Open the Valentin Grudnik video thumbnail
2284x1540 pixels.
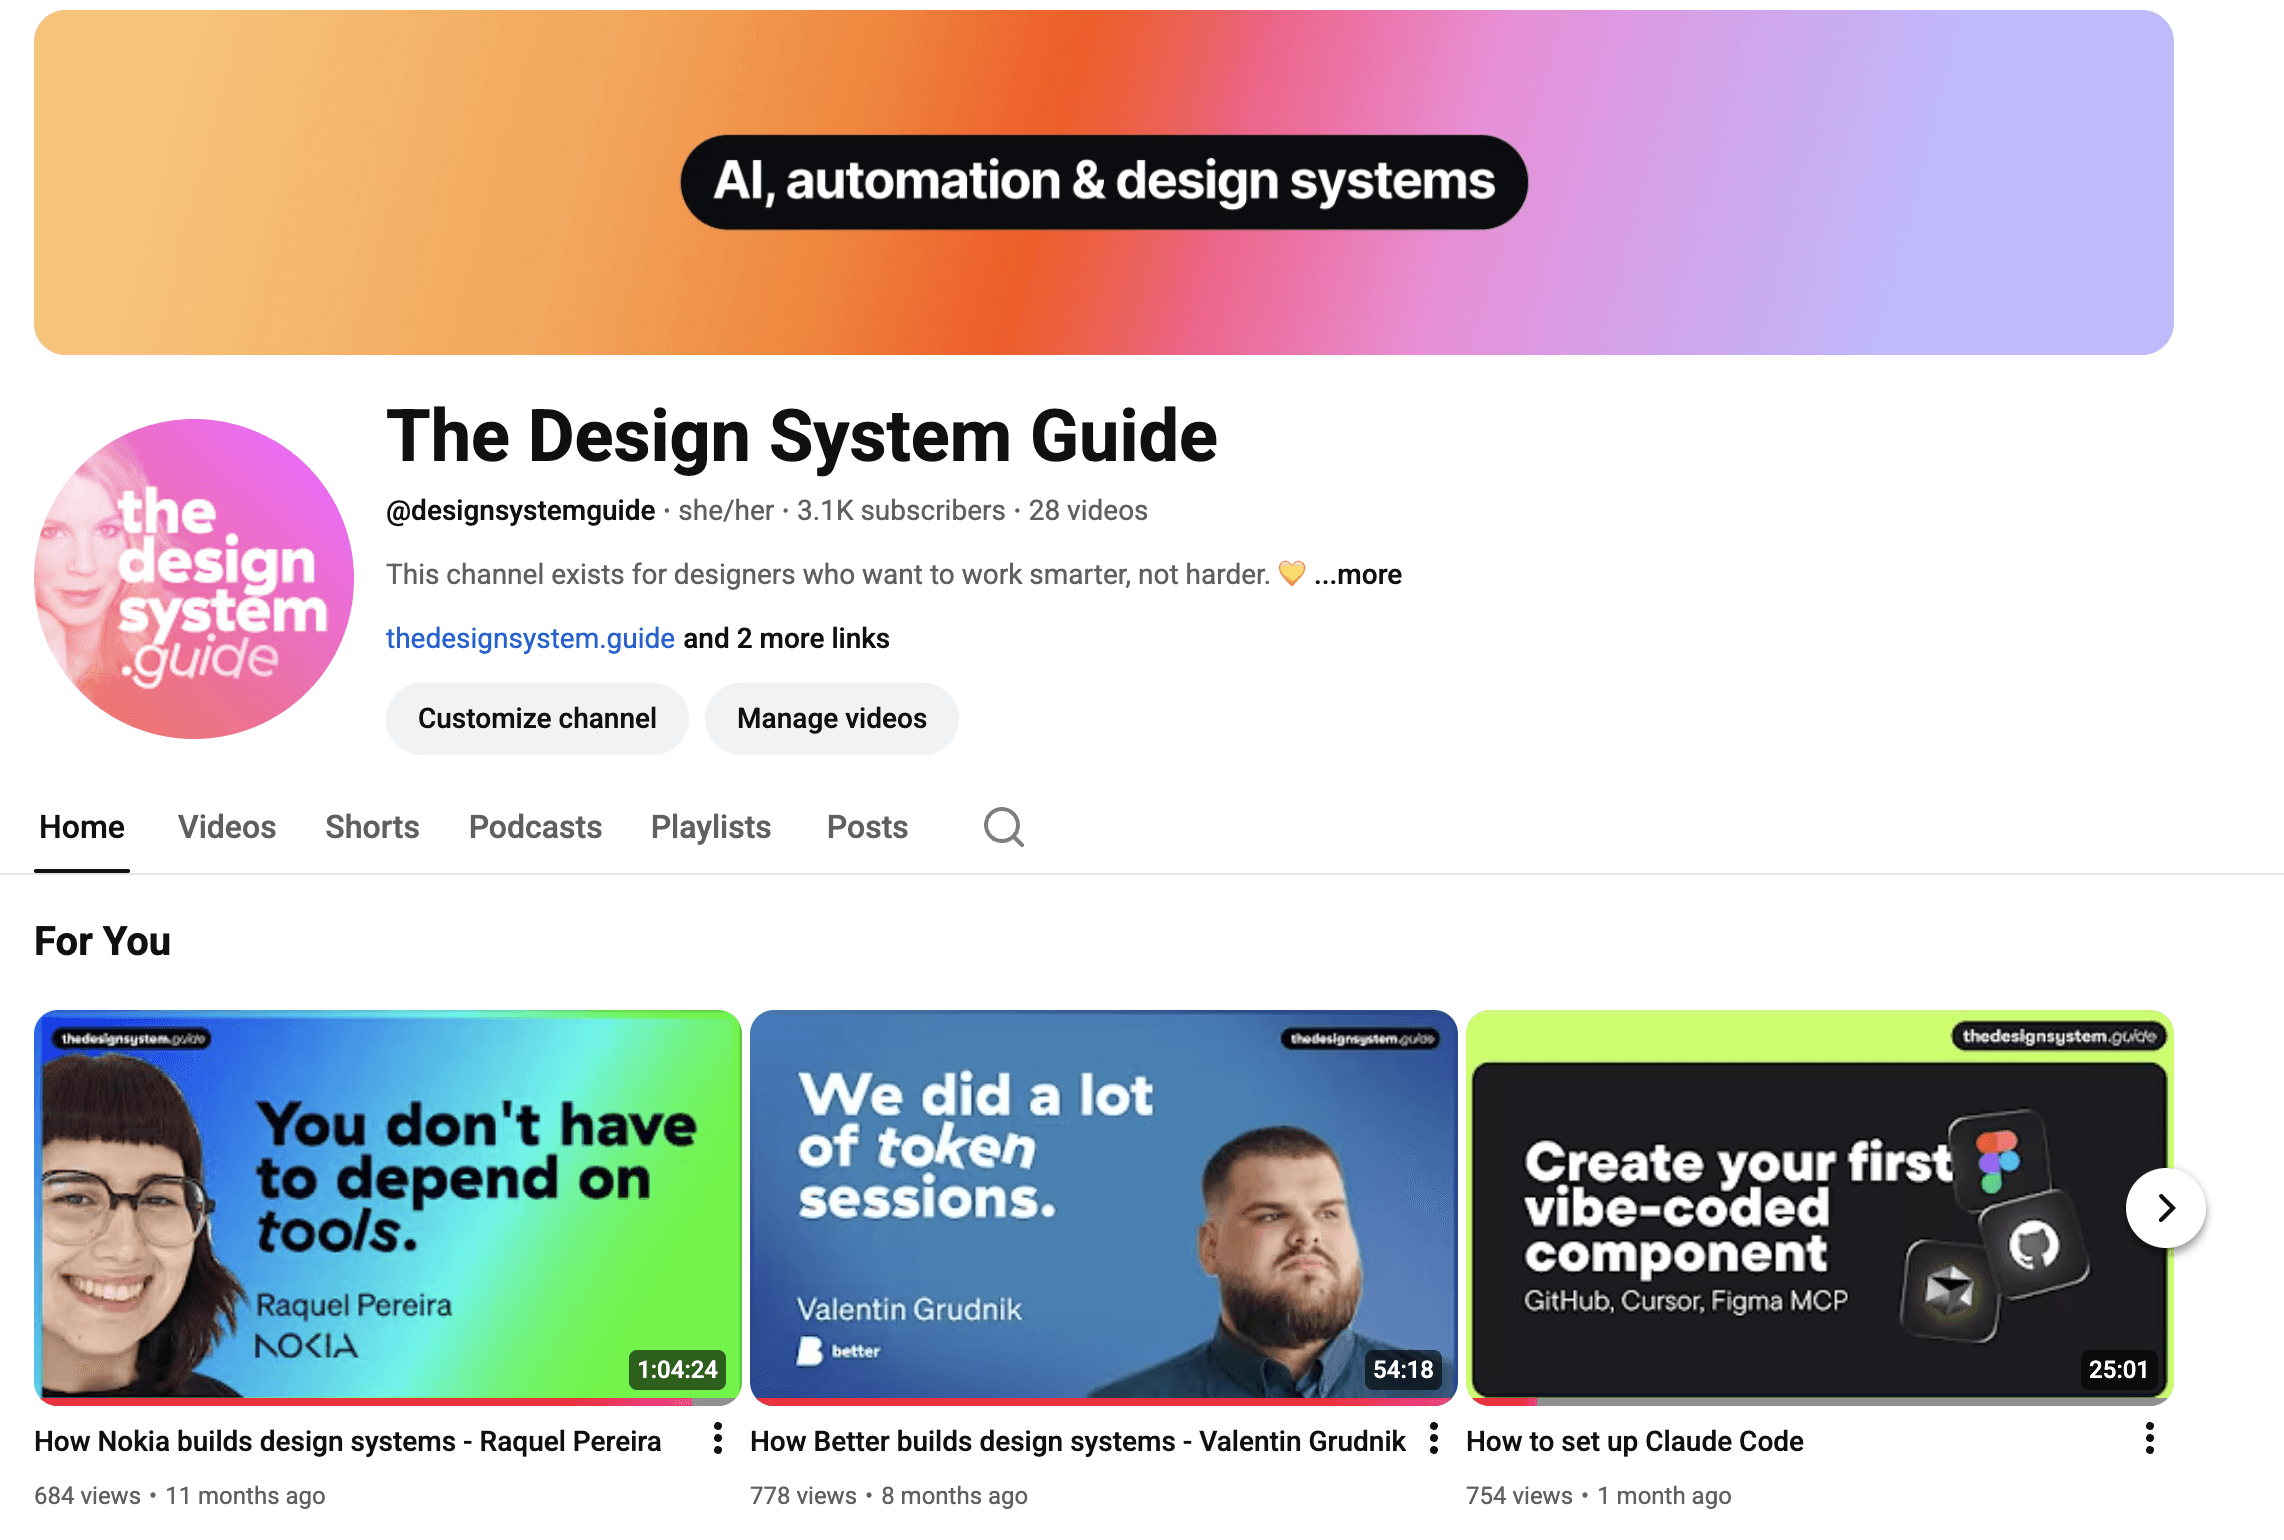(x=1103, y=1204)
